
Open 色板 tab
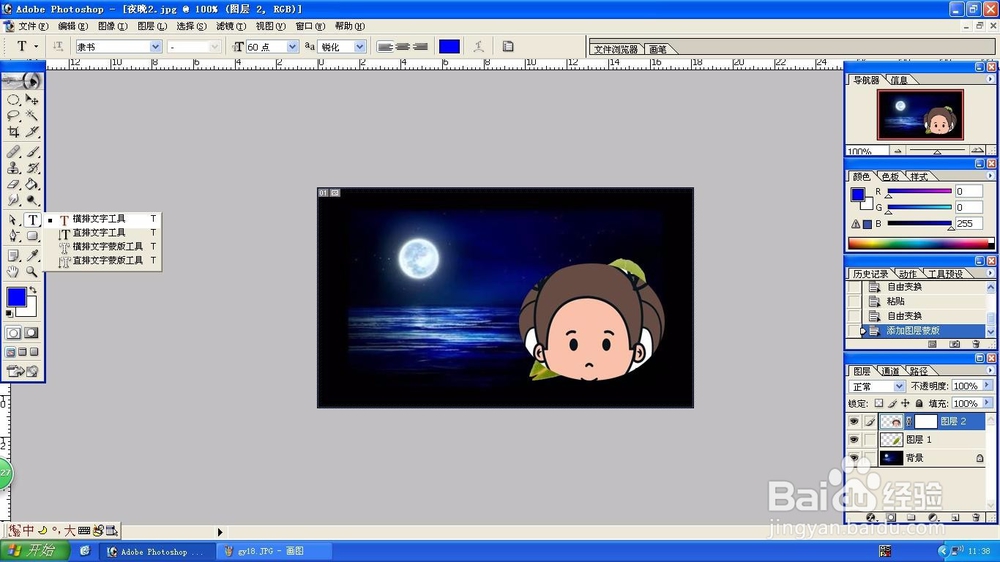tap(890, 177)
